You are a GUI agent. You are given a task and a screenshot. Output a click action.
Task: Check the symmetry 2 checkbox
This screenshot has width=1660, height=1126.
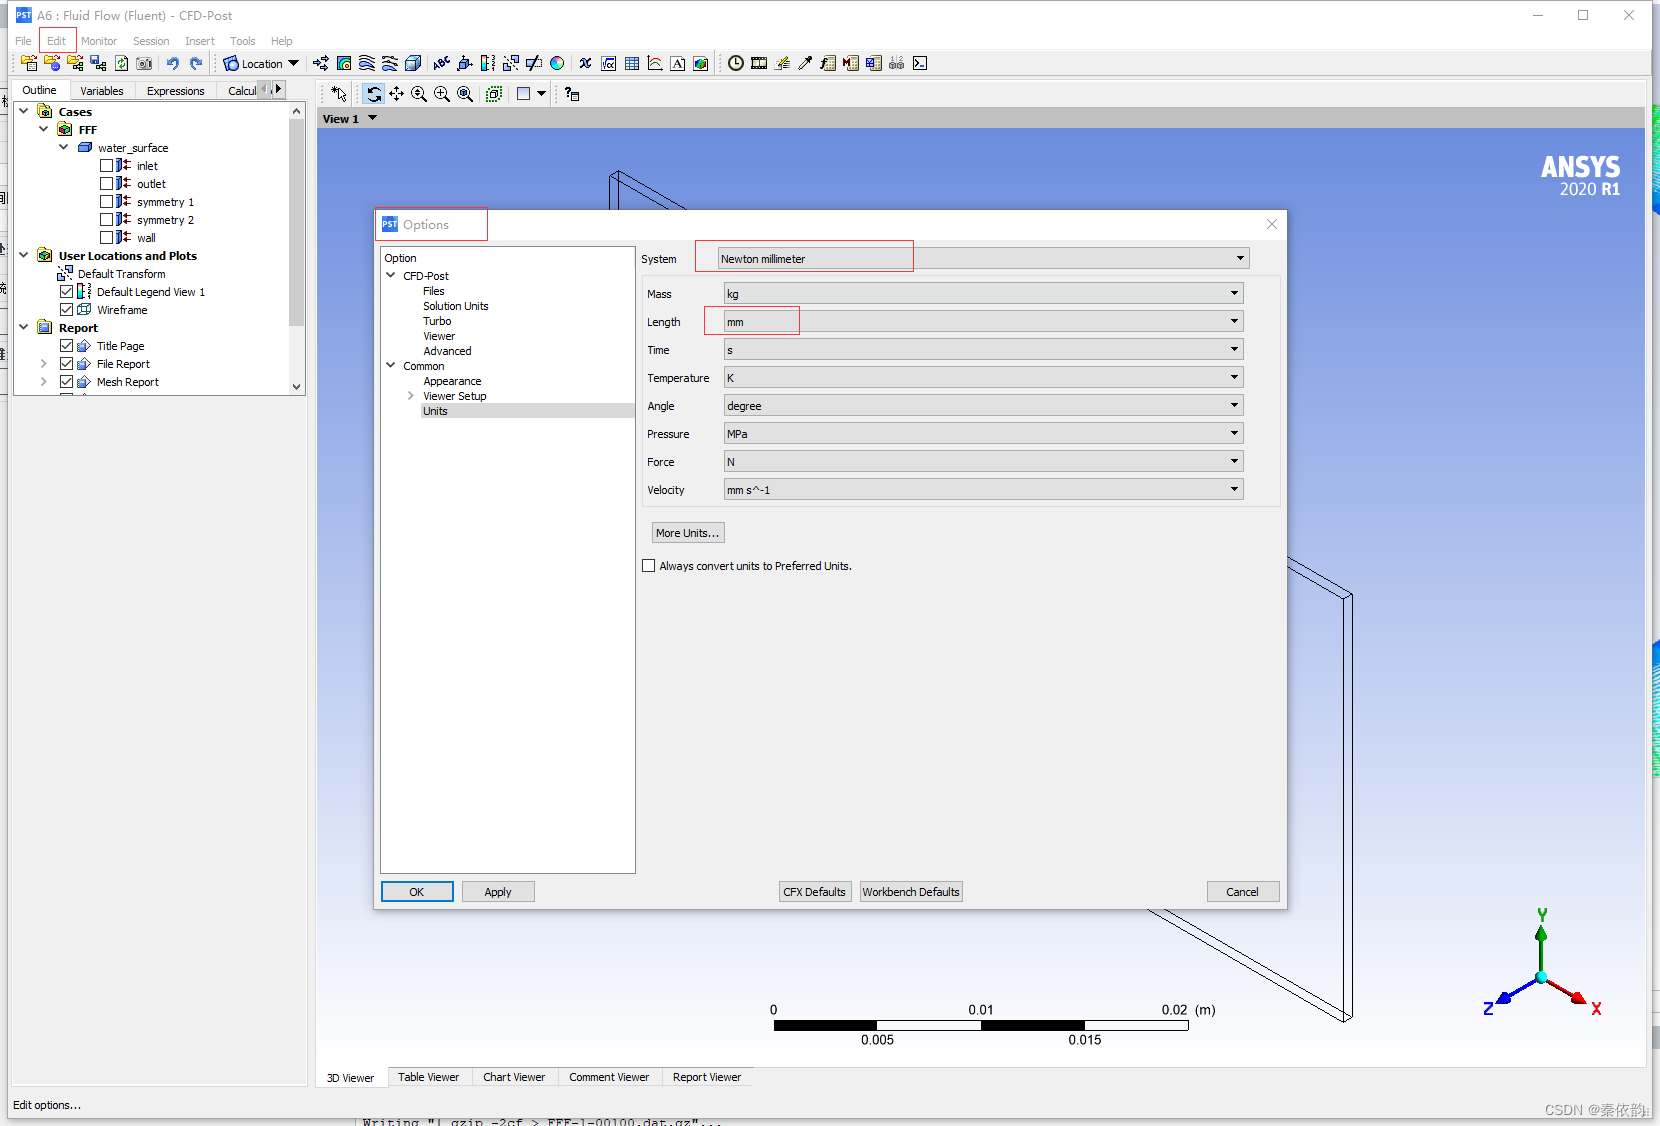pyautogui.click(x=106, y=220)
